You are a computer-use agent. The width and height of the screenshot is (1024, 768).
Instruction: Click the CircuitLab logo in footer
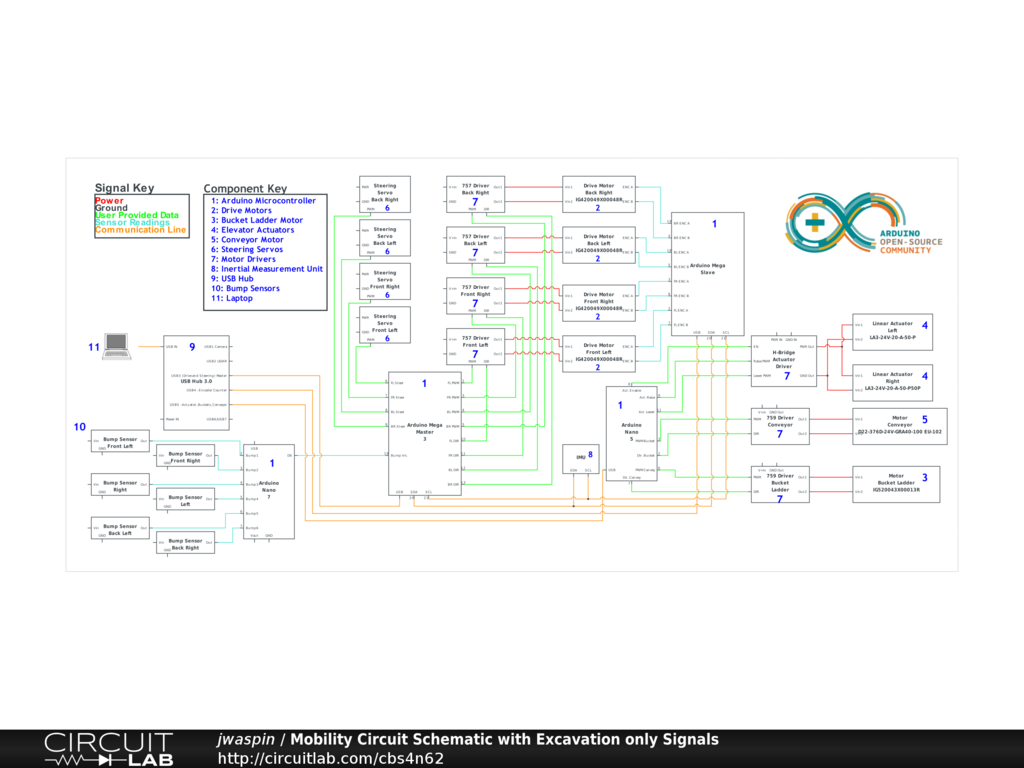[x=108, y=750]
